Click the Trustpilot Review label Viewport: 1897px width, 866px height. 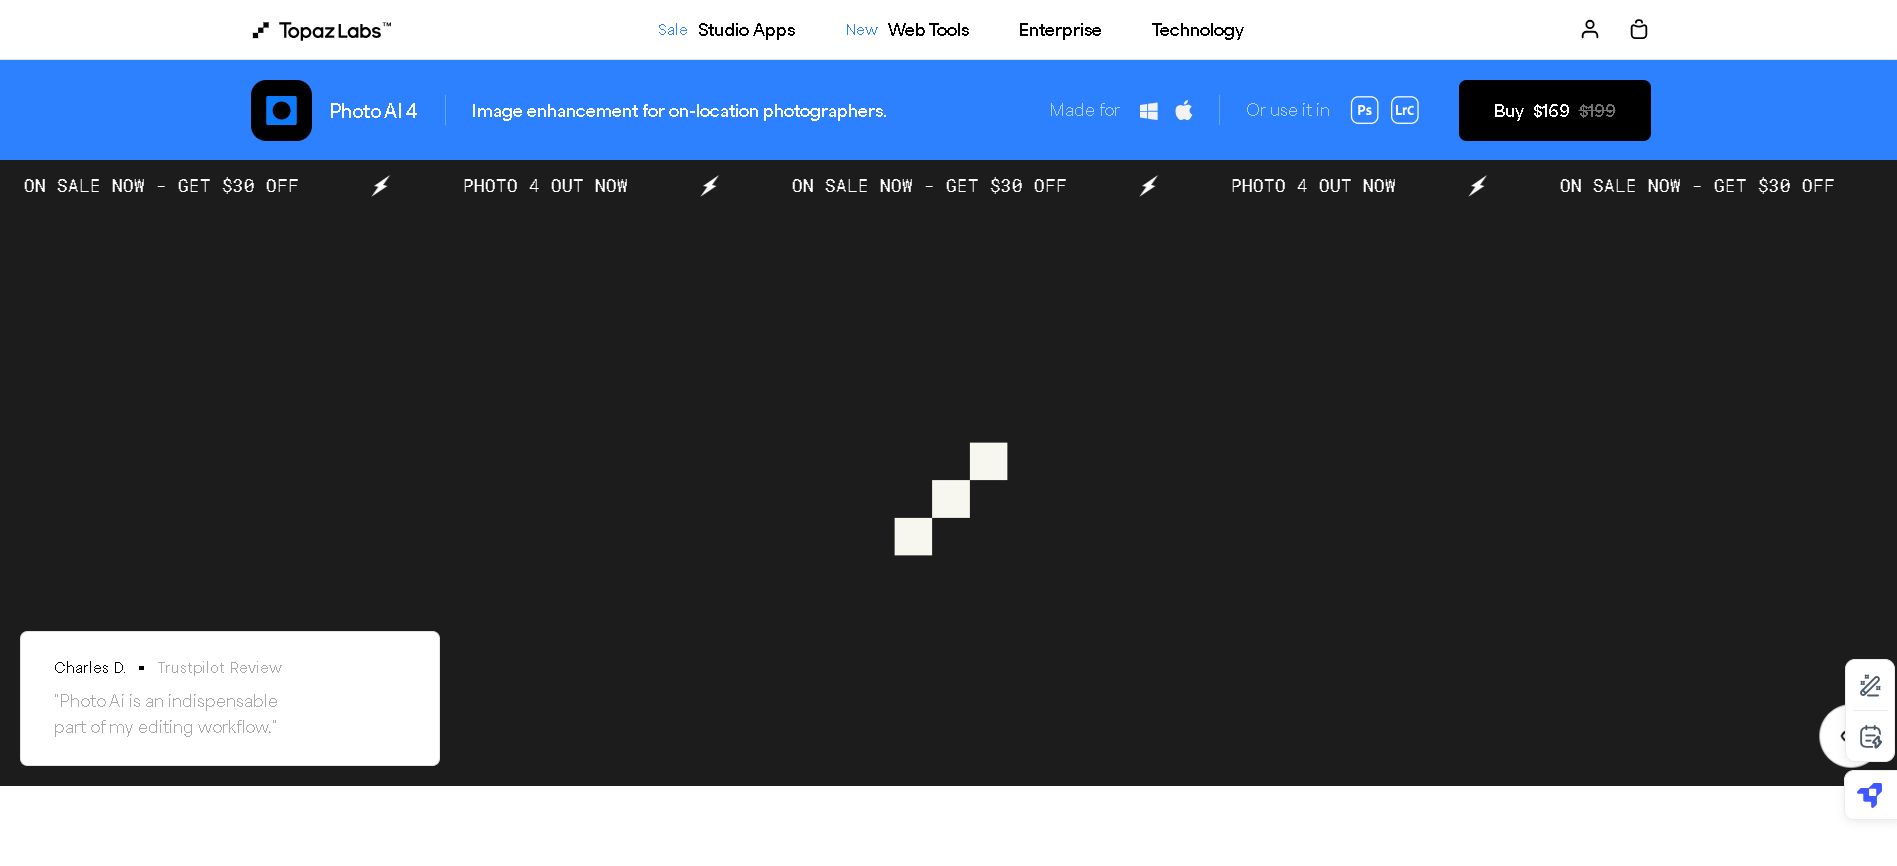(219, 667)
